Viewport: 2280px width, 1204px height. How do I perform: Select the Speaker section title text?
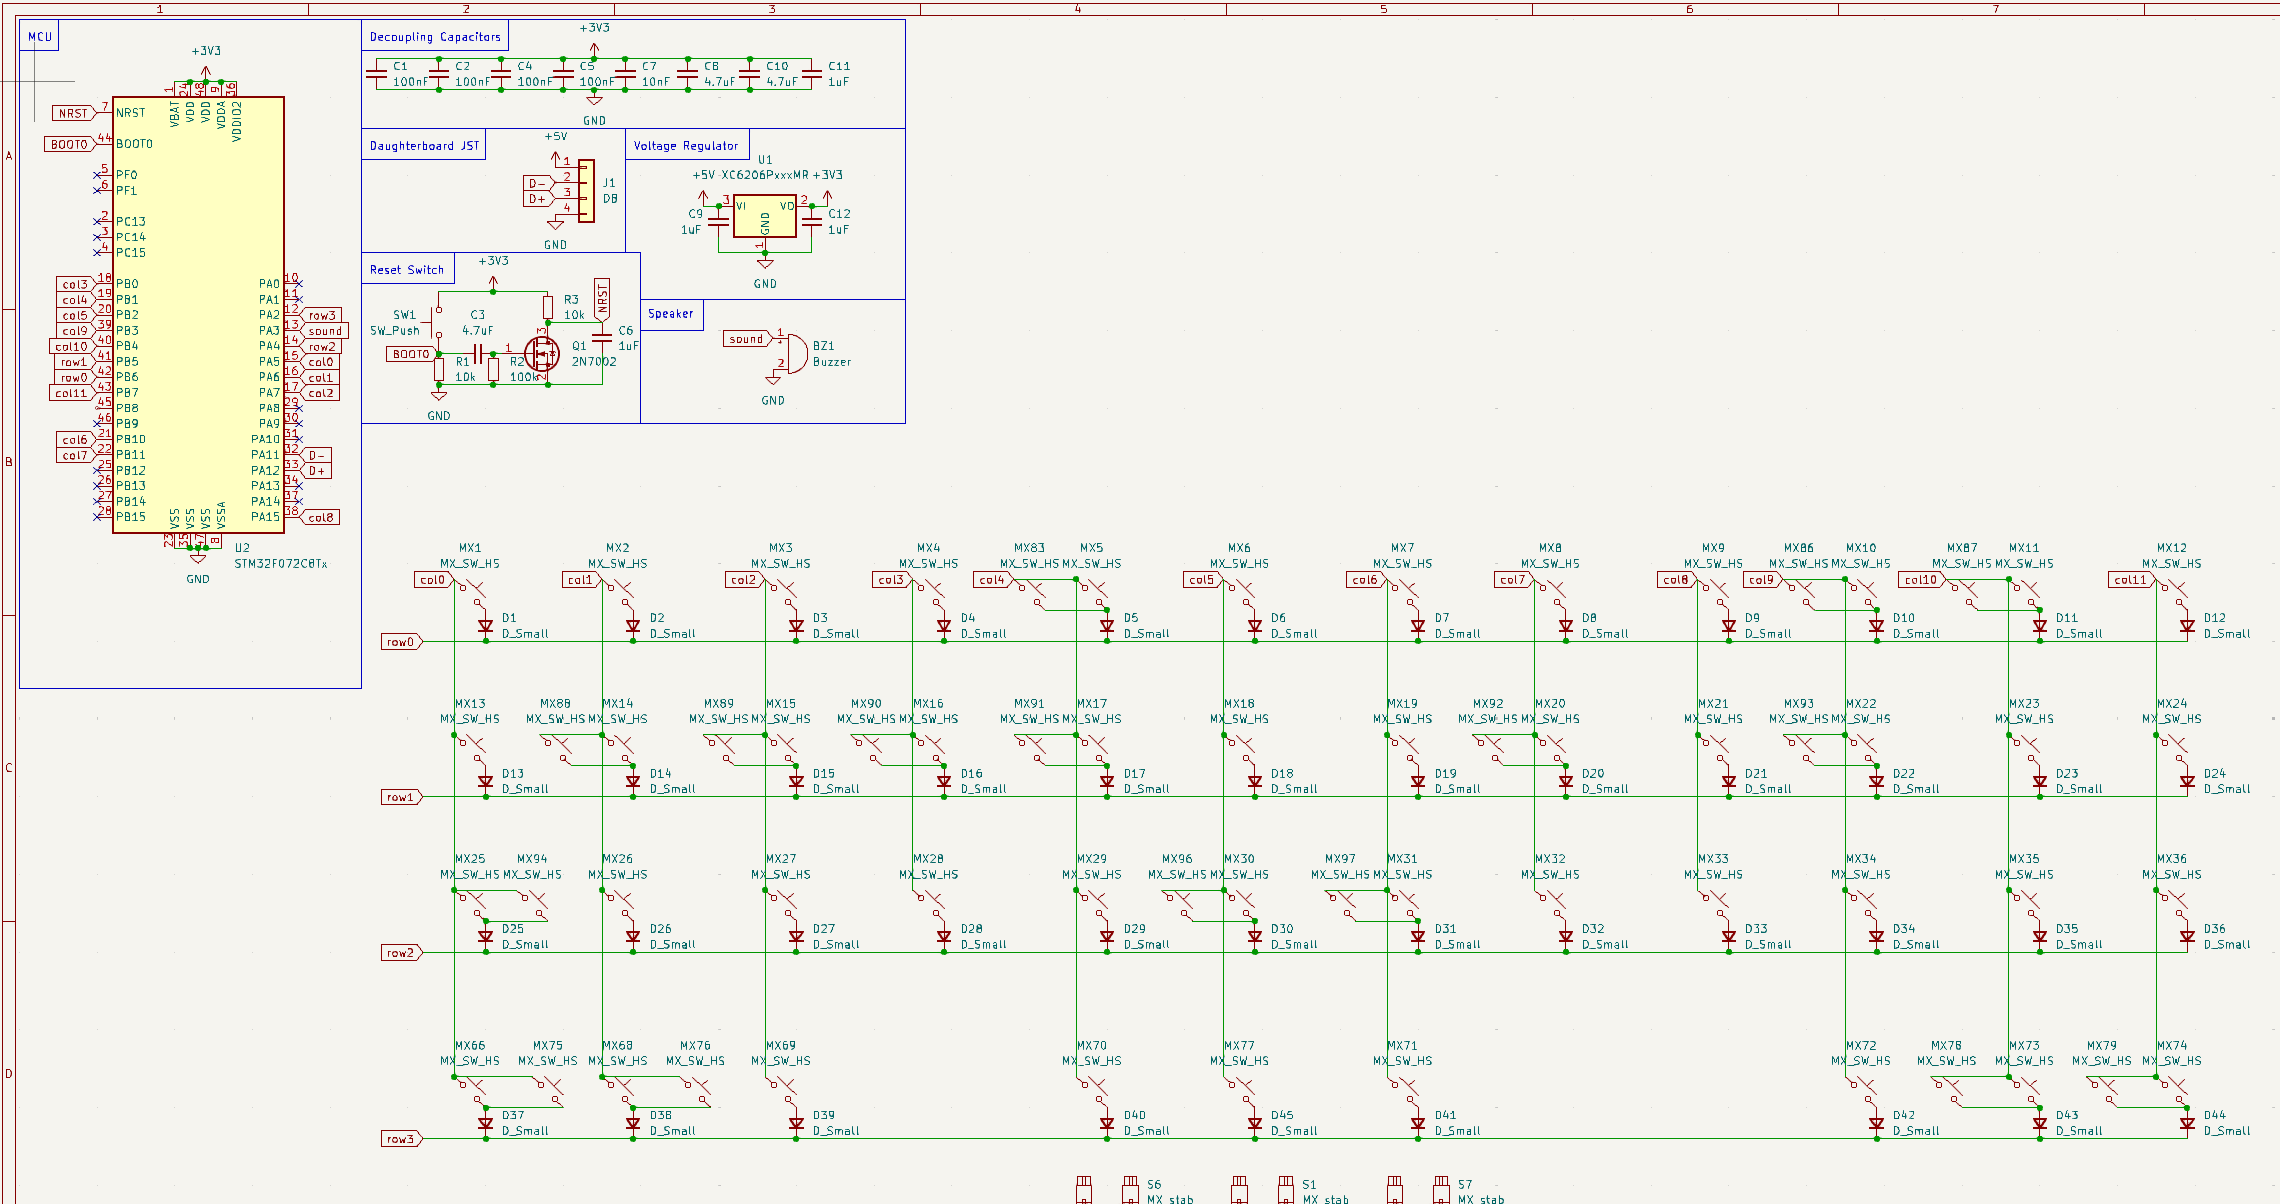[670, 314]
